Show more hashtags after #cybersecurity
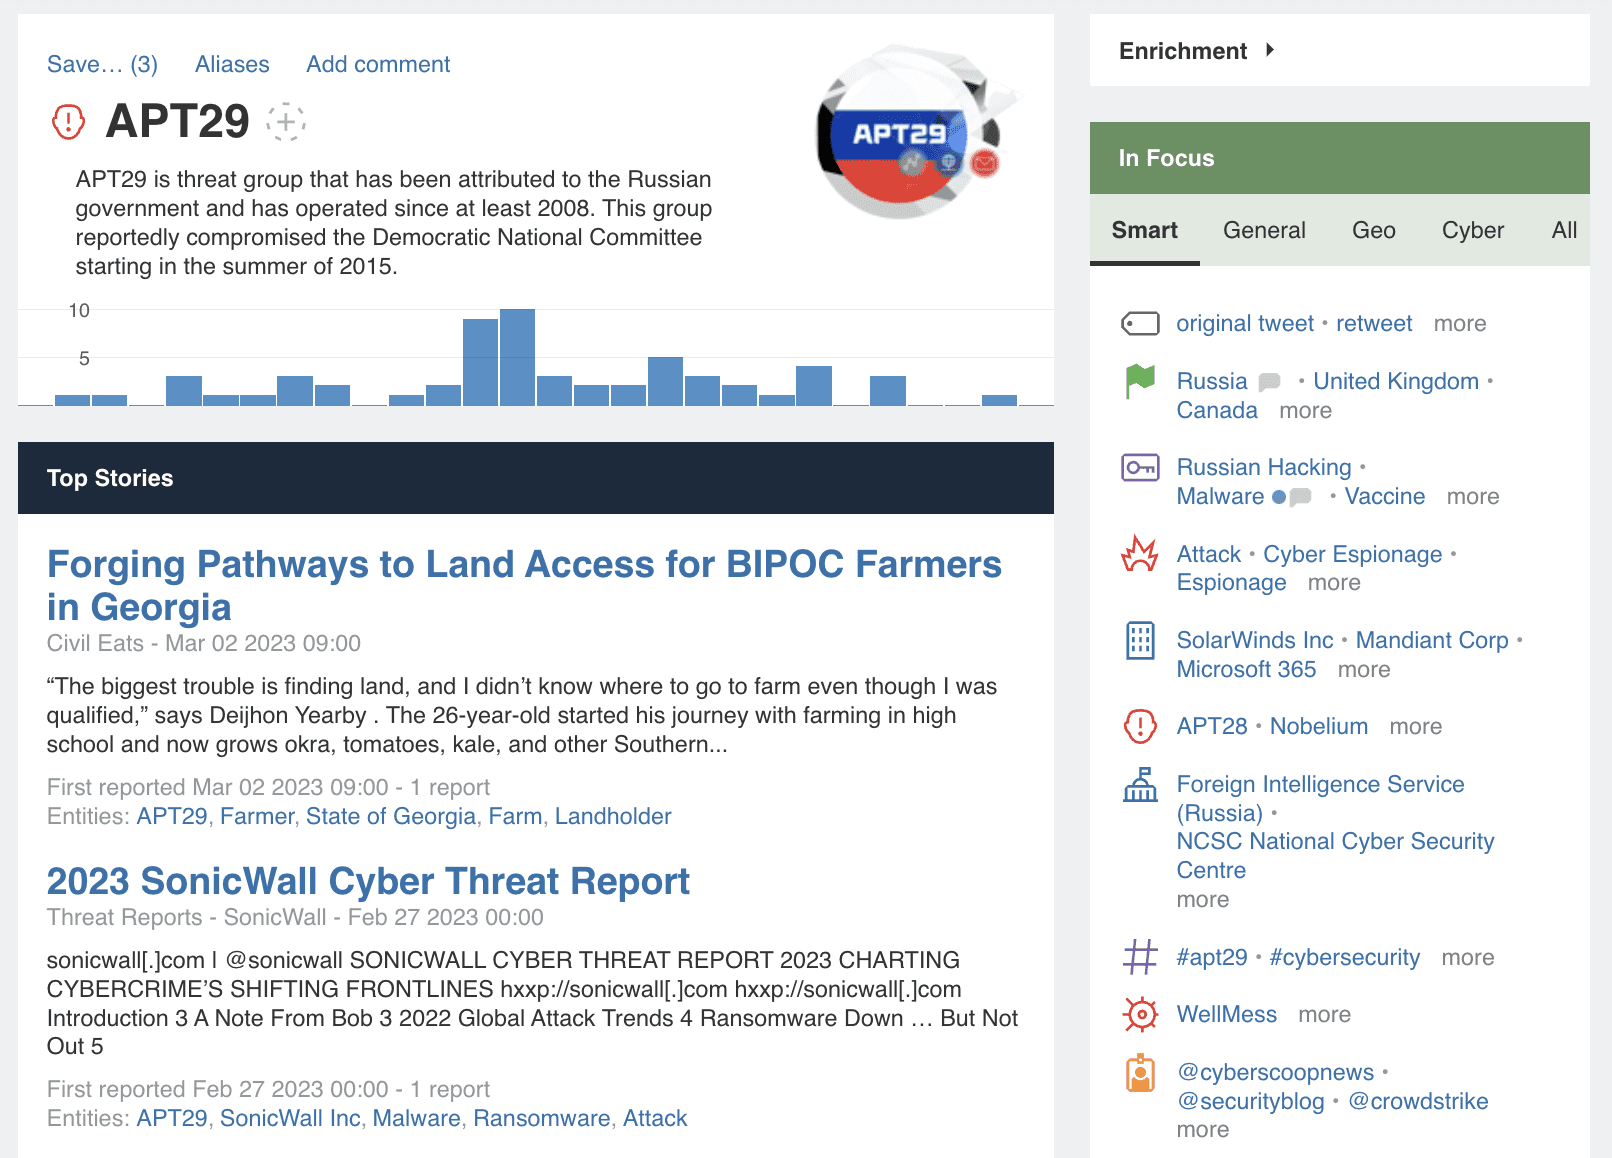Viewport: 1612px width, 1158px height. (x=1468, y=957)
